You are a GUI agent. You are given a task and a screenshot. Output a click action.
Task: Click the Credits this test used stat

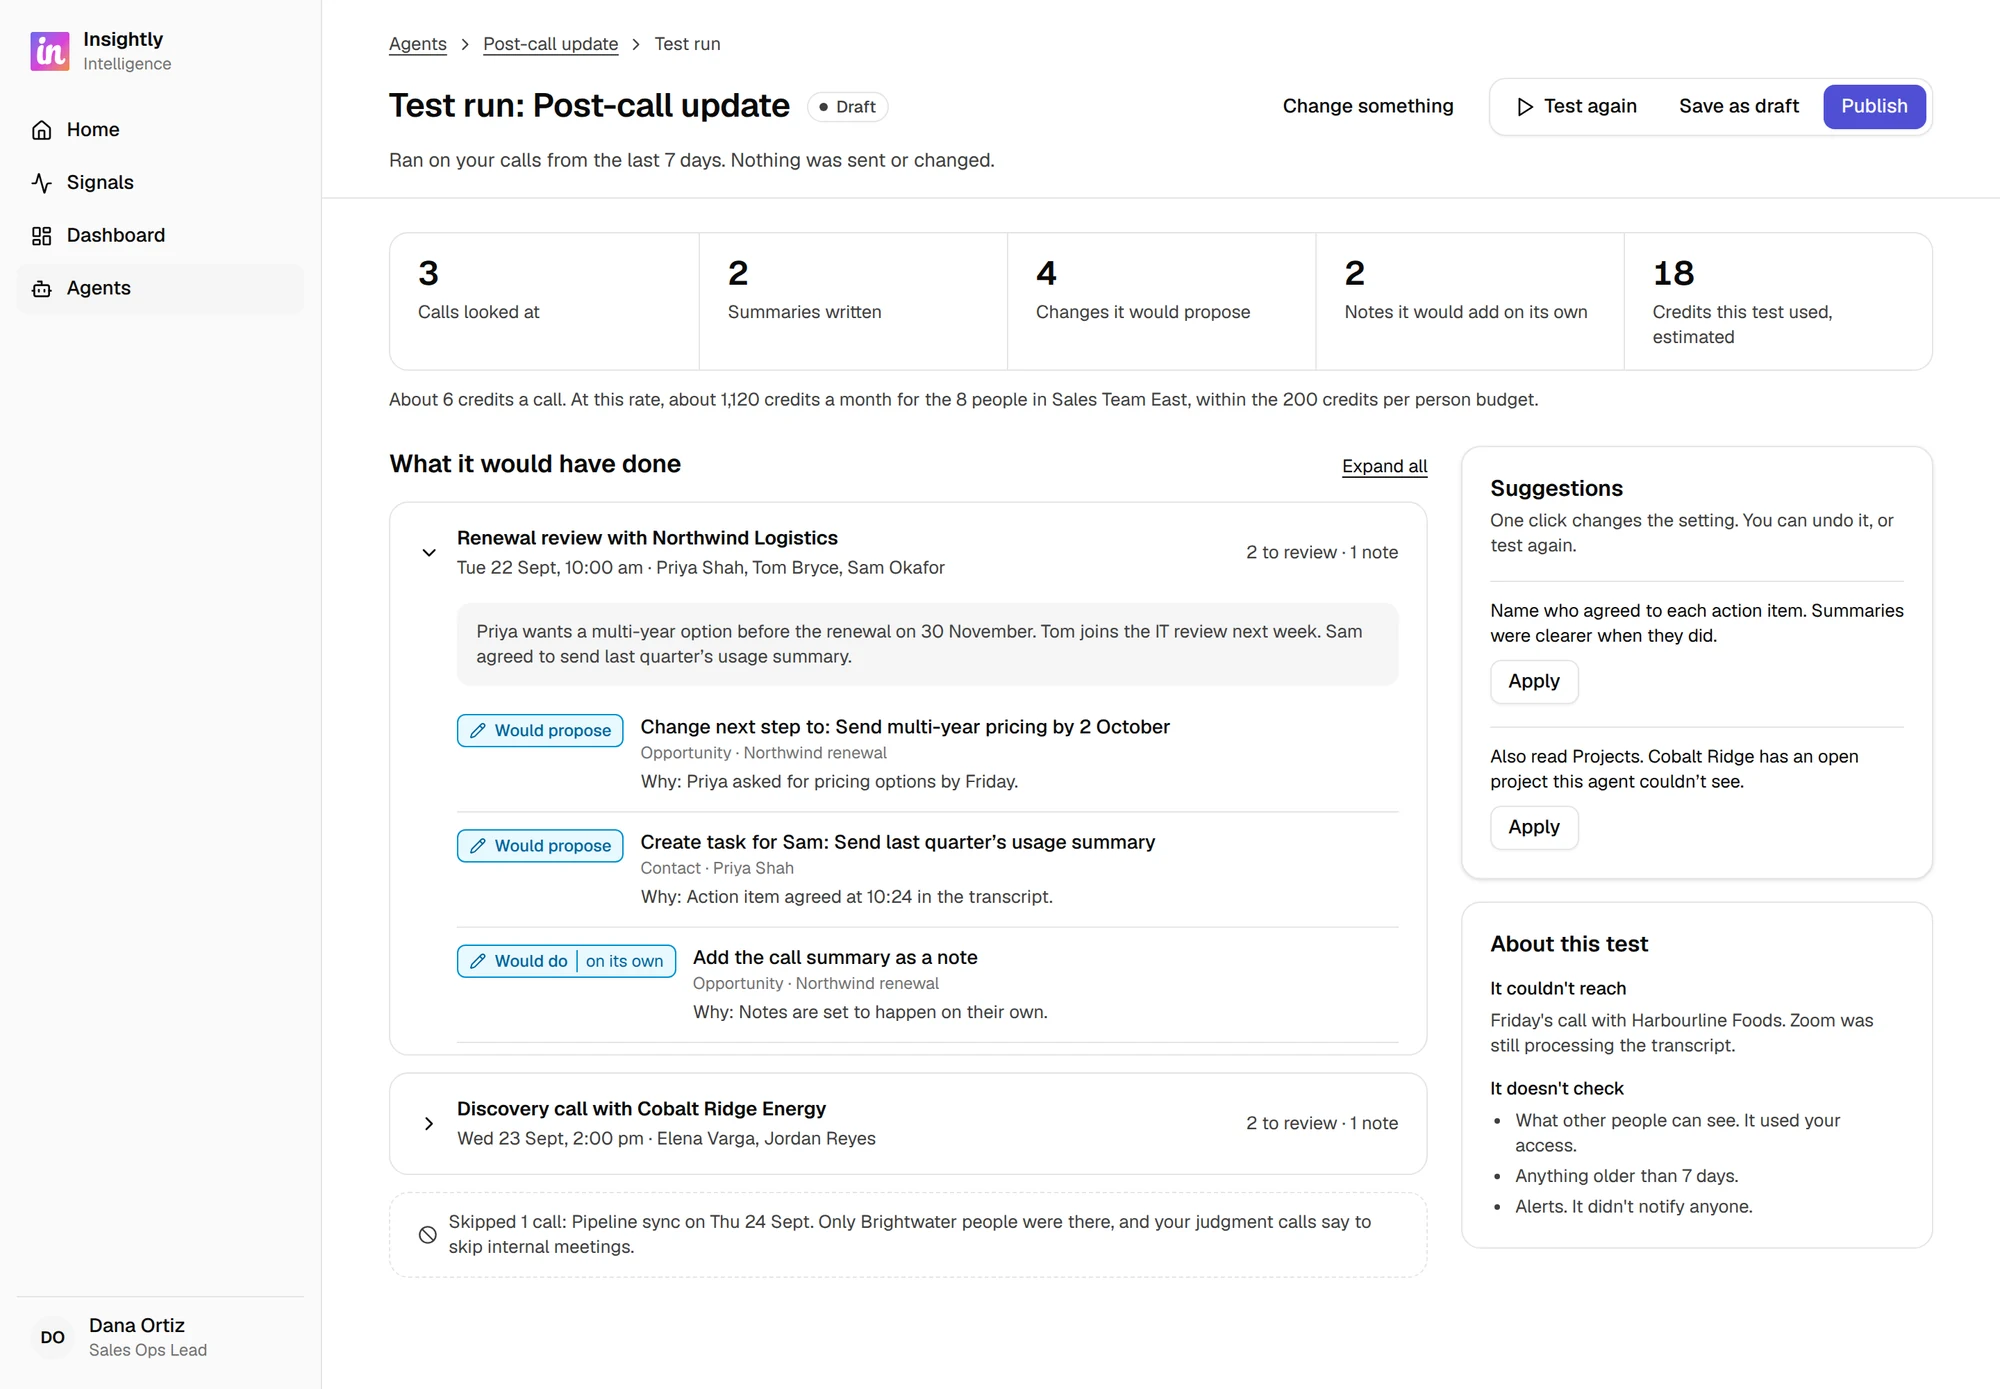1778,301
